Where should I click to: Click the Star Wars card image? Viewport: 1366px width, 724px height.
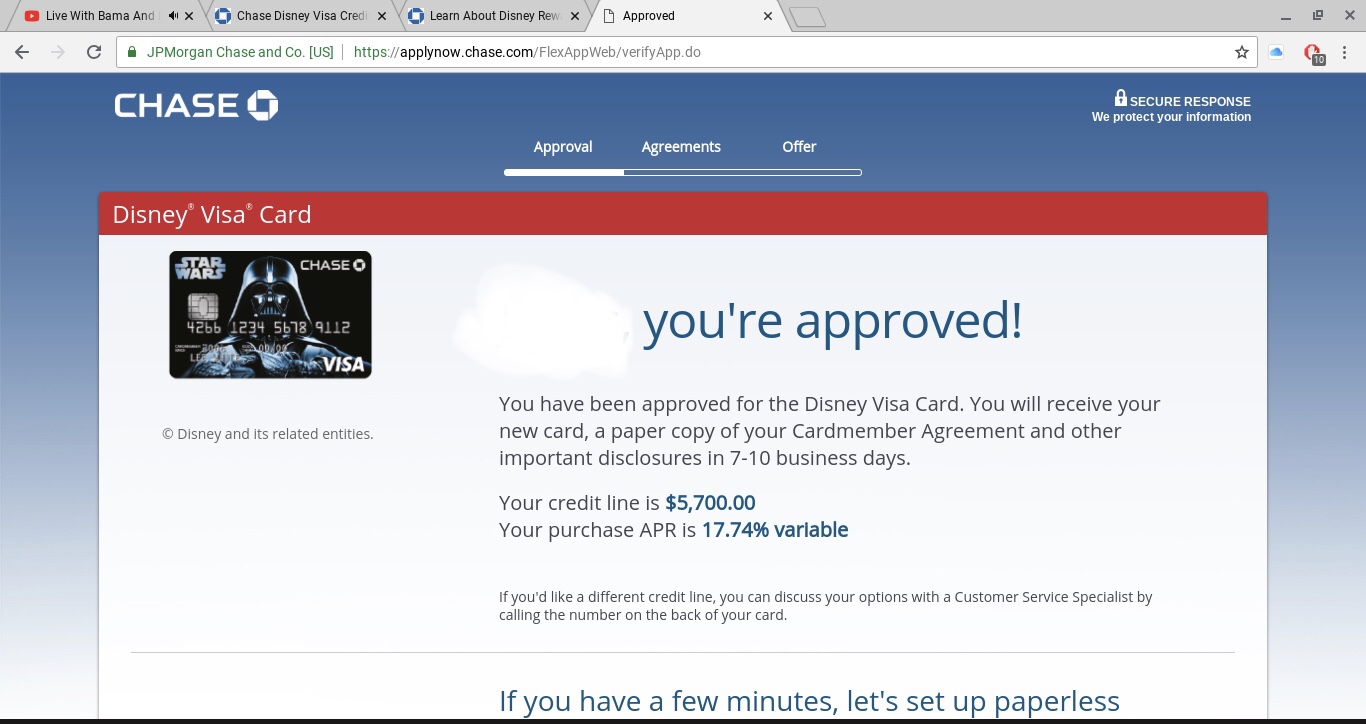coord(270,315)
